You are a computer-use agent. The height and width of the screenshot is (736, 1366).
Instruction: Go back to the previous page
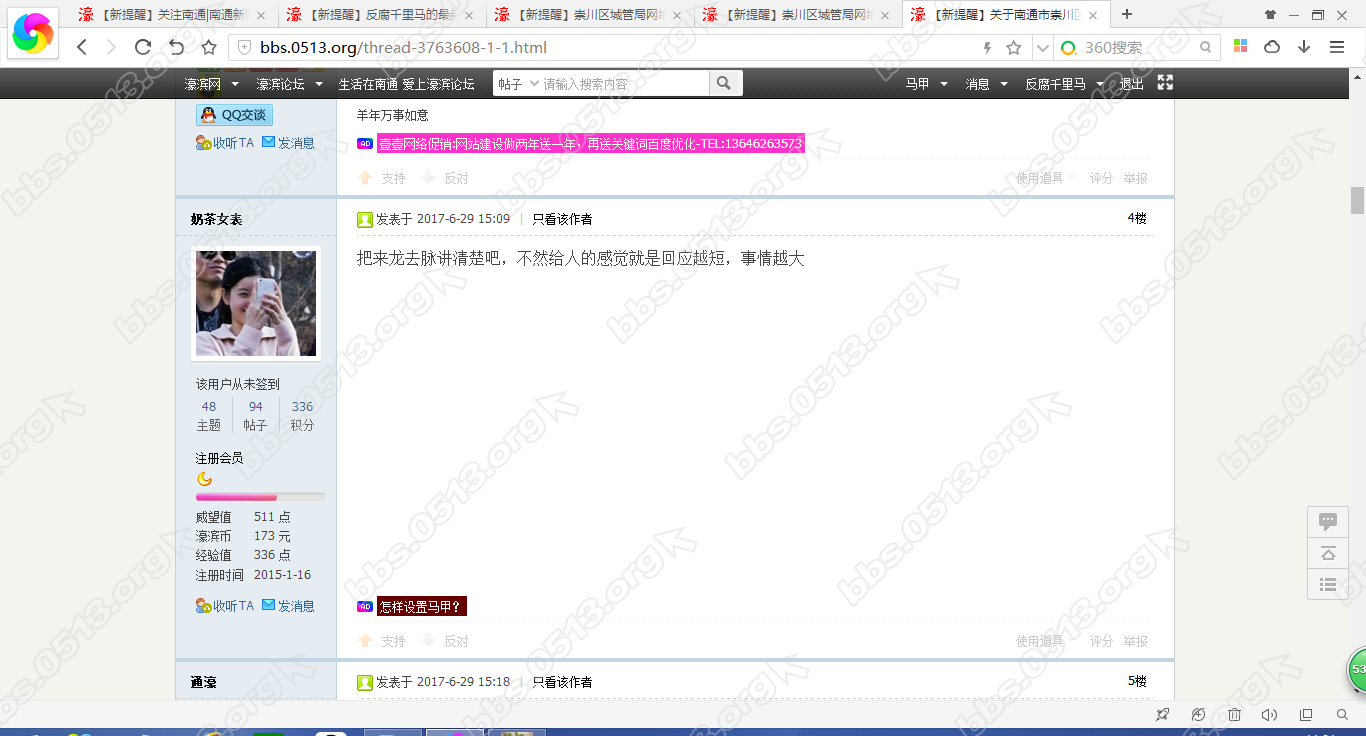(x=82, y=47)
